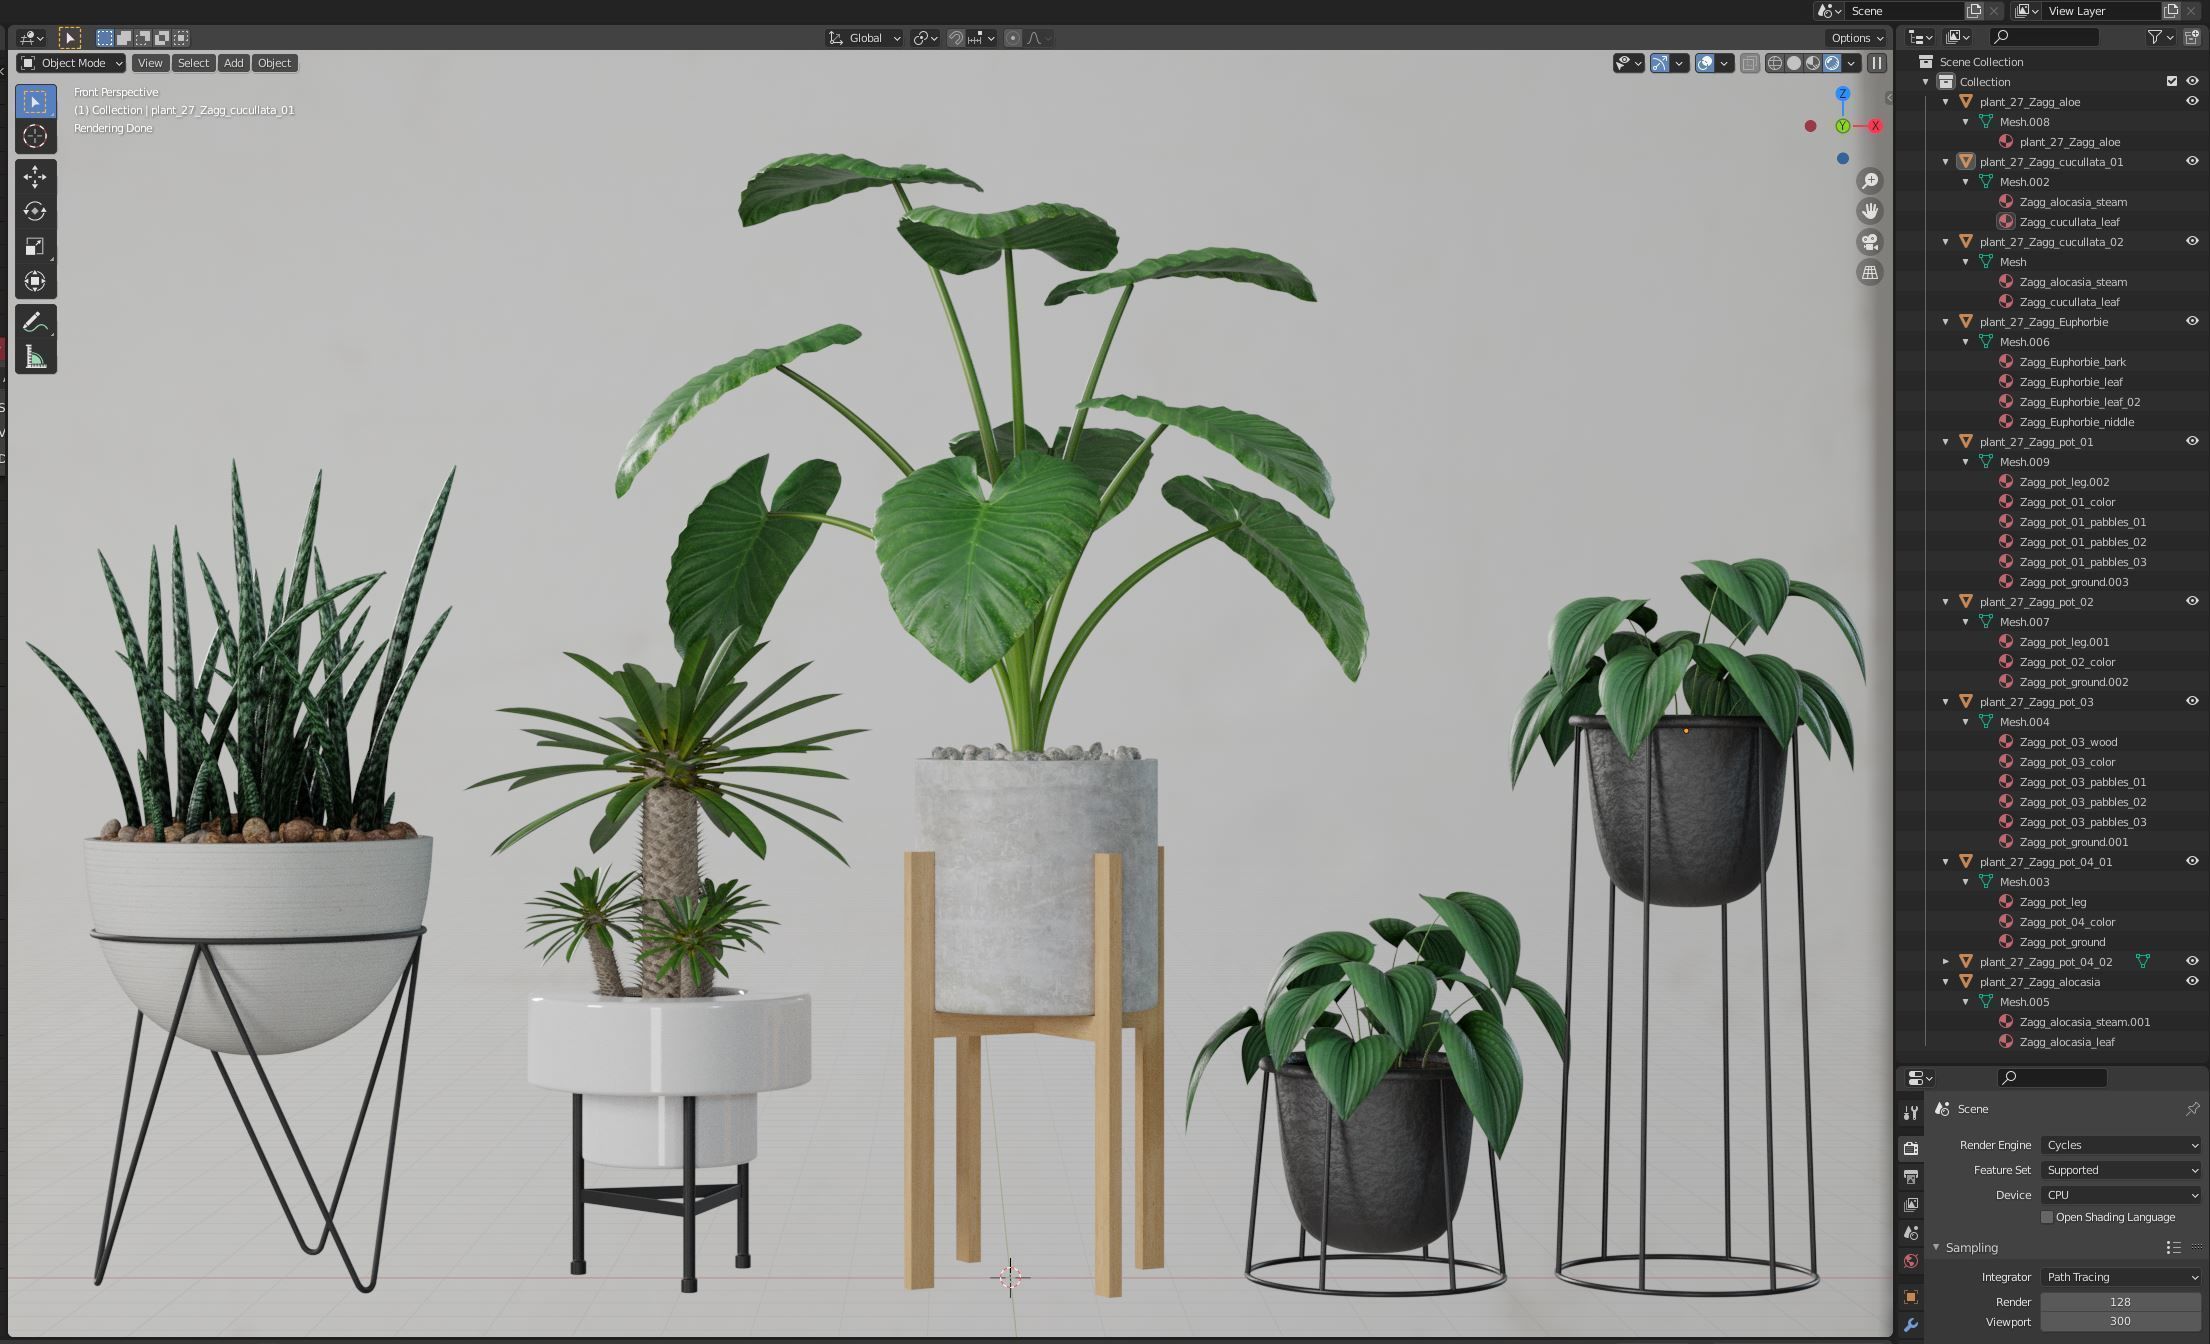The height and width of the screenshot is (1344, 2210).
Task: Open the Render Engine Cycles dropdown
Action: tap(2121, 1145)
